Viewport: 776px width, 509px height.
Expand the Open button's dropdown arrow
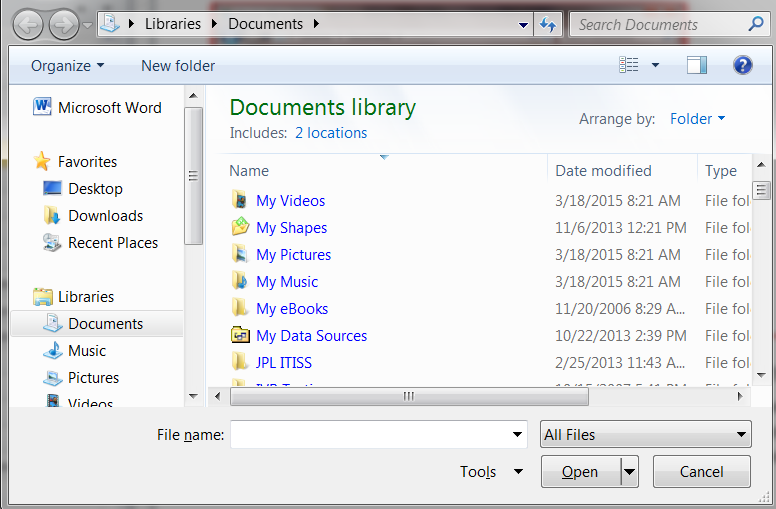tap(630, 472)
